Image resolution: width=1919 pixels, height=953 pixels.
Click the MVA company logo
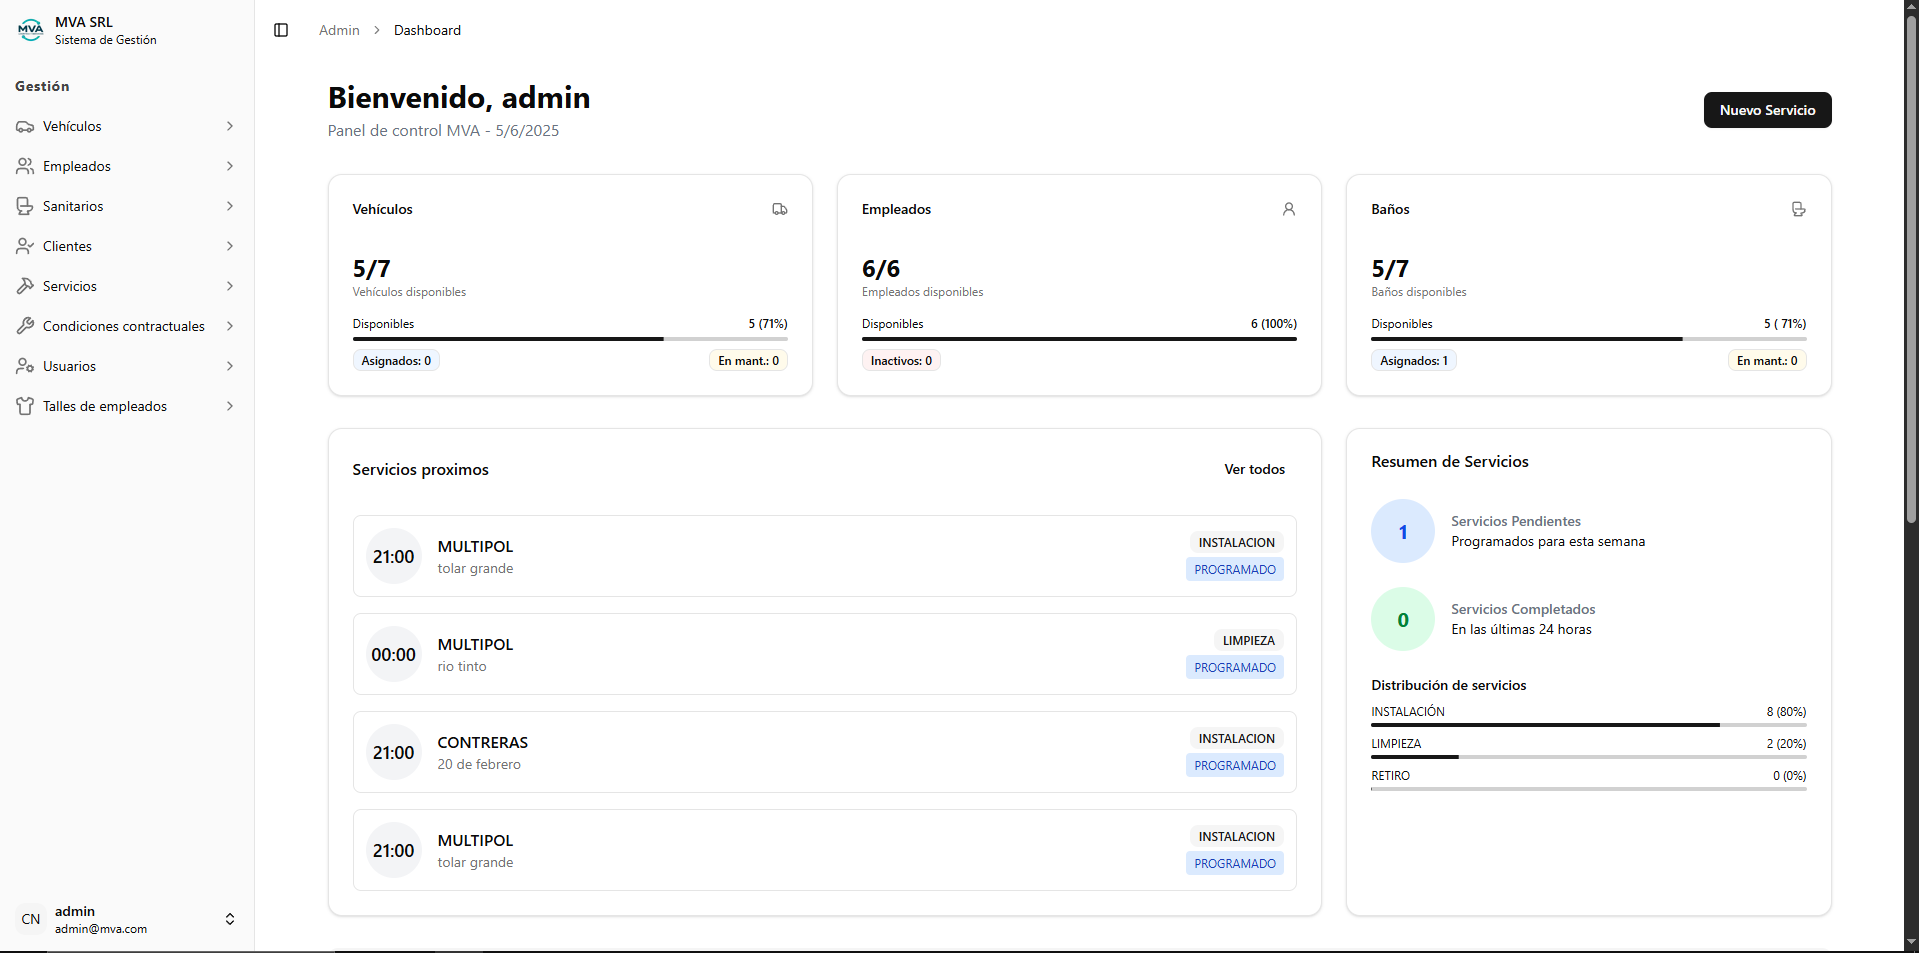coord(31,30)
